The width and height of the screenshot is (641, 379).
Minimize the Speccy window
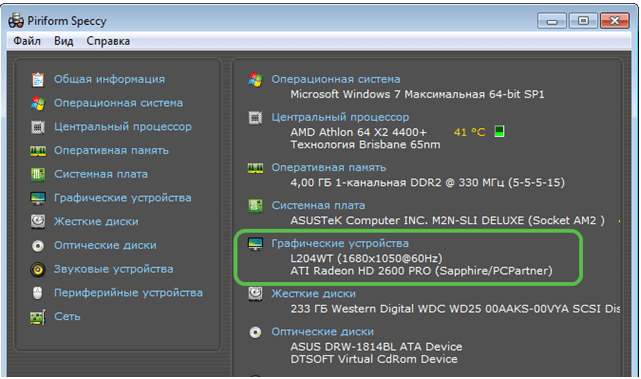tap(552, 21)
